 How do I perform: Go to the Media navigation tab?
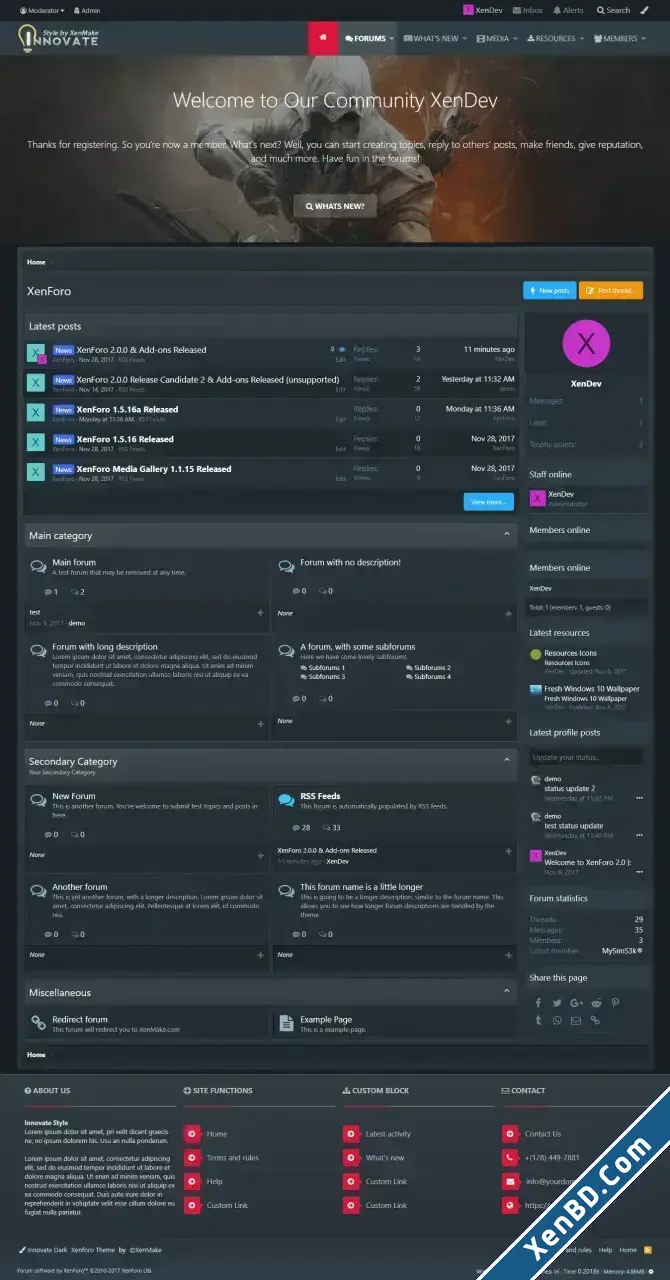click(x=493, y=38)
